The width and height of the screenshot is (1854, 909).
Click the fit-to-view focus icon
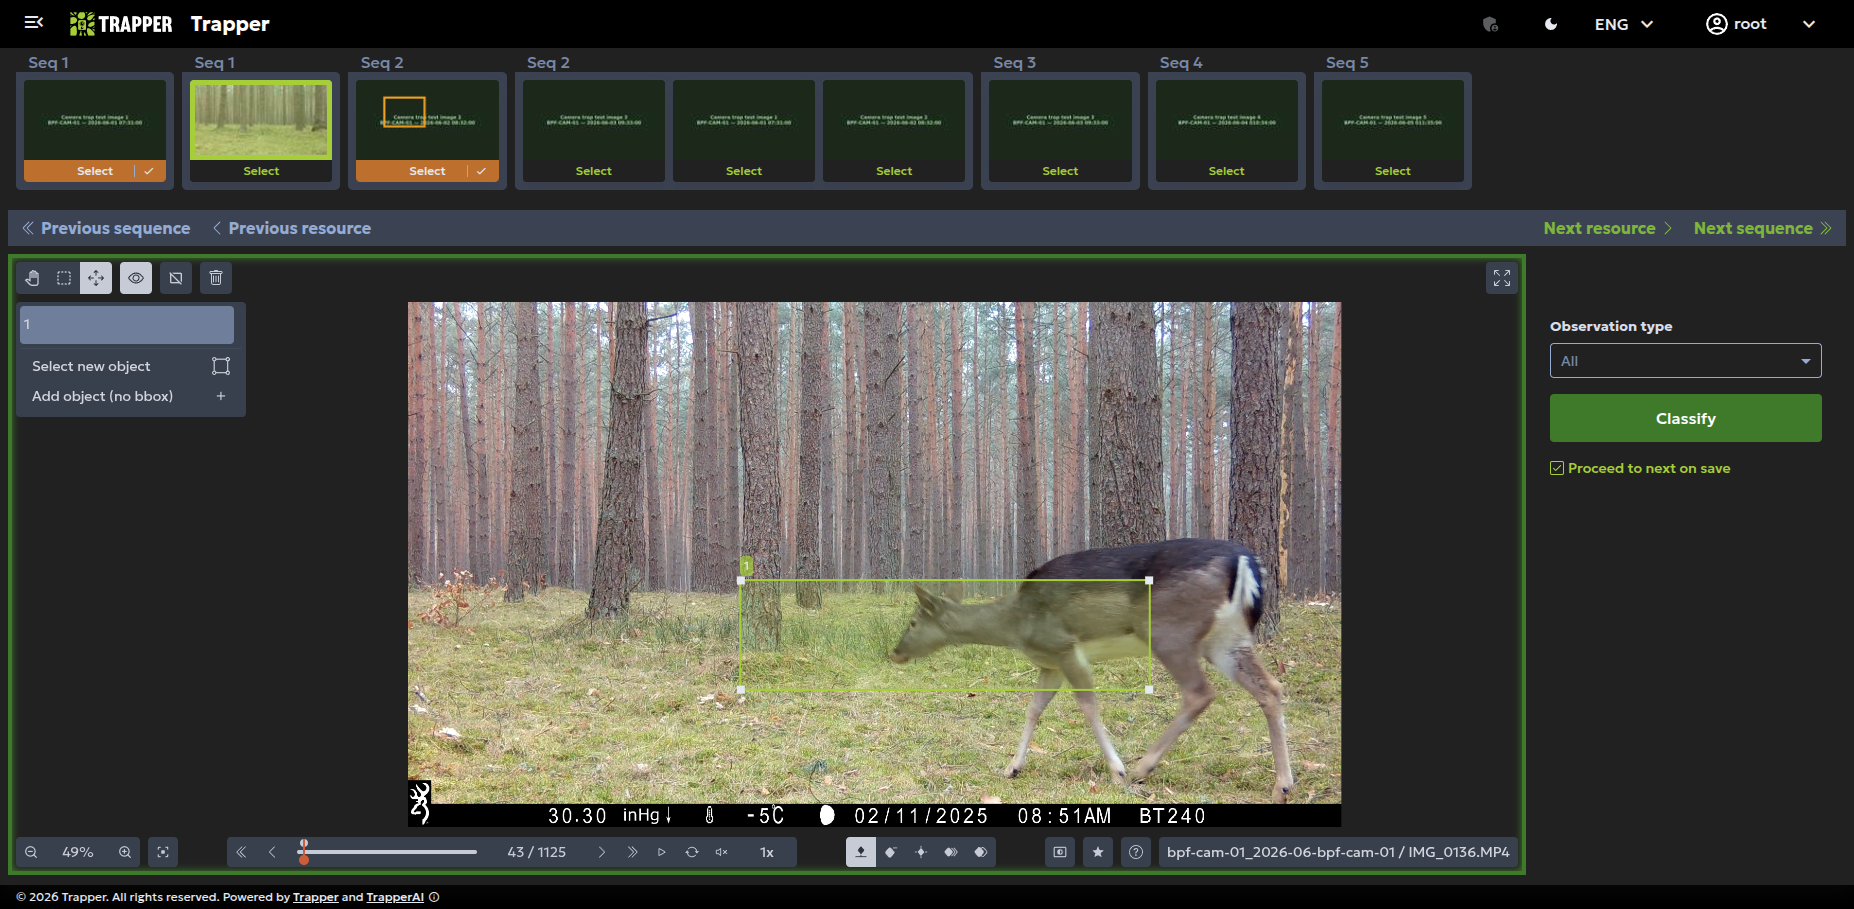click(x=163, y=852)
